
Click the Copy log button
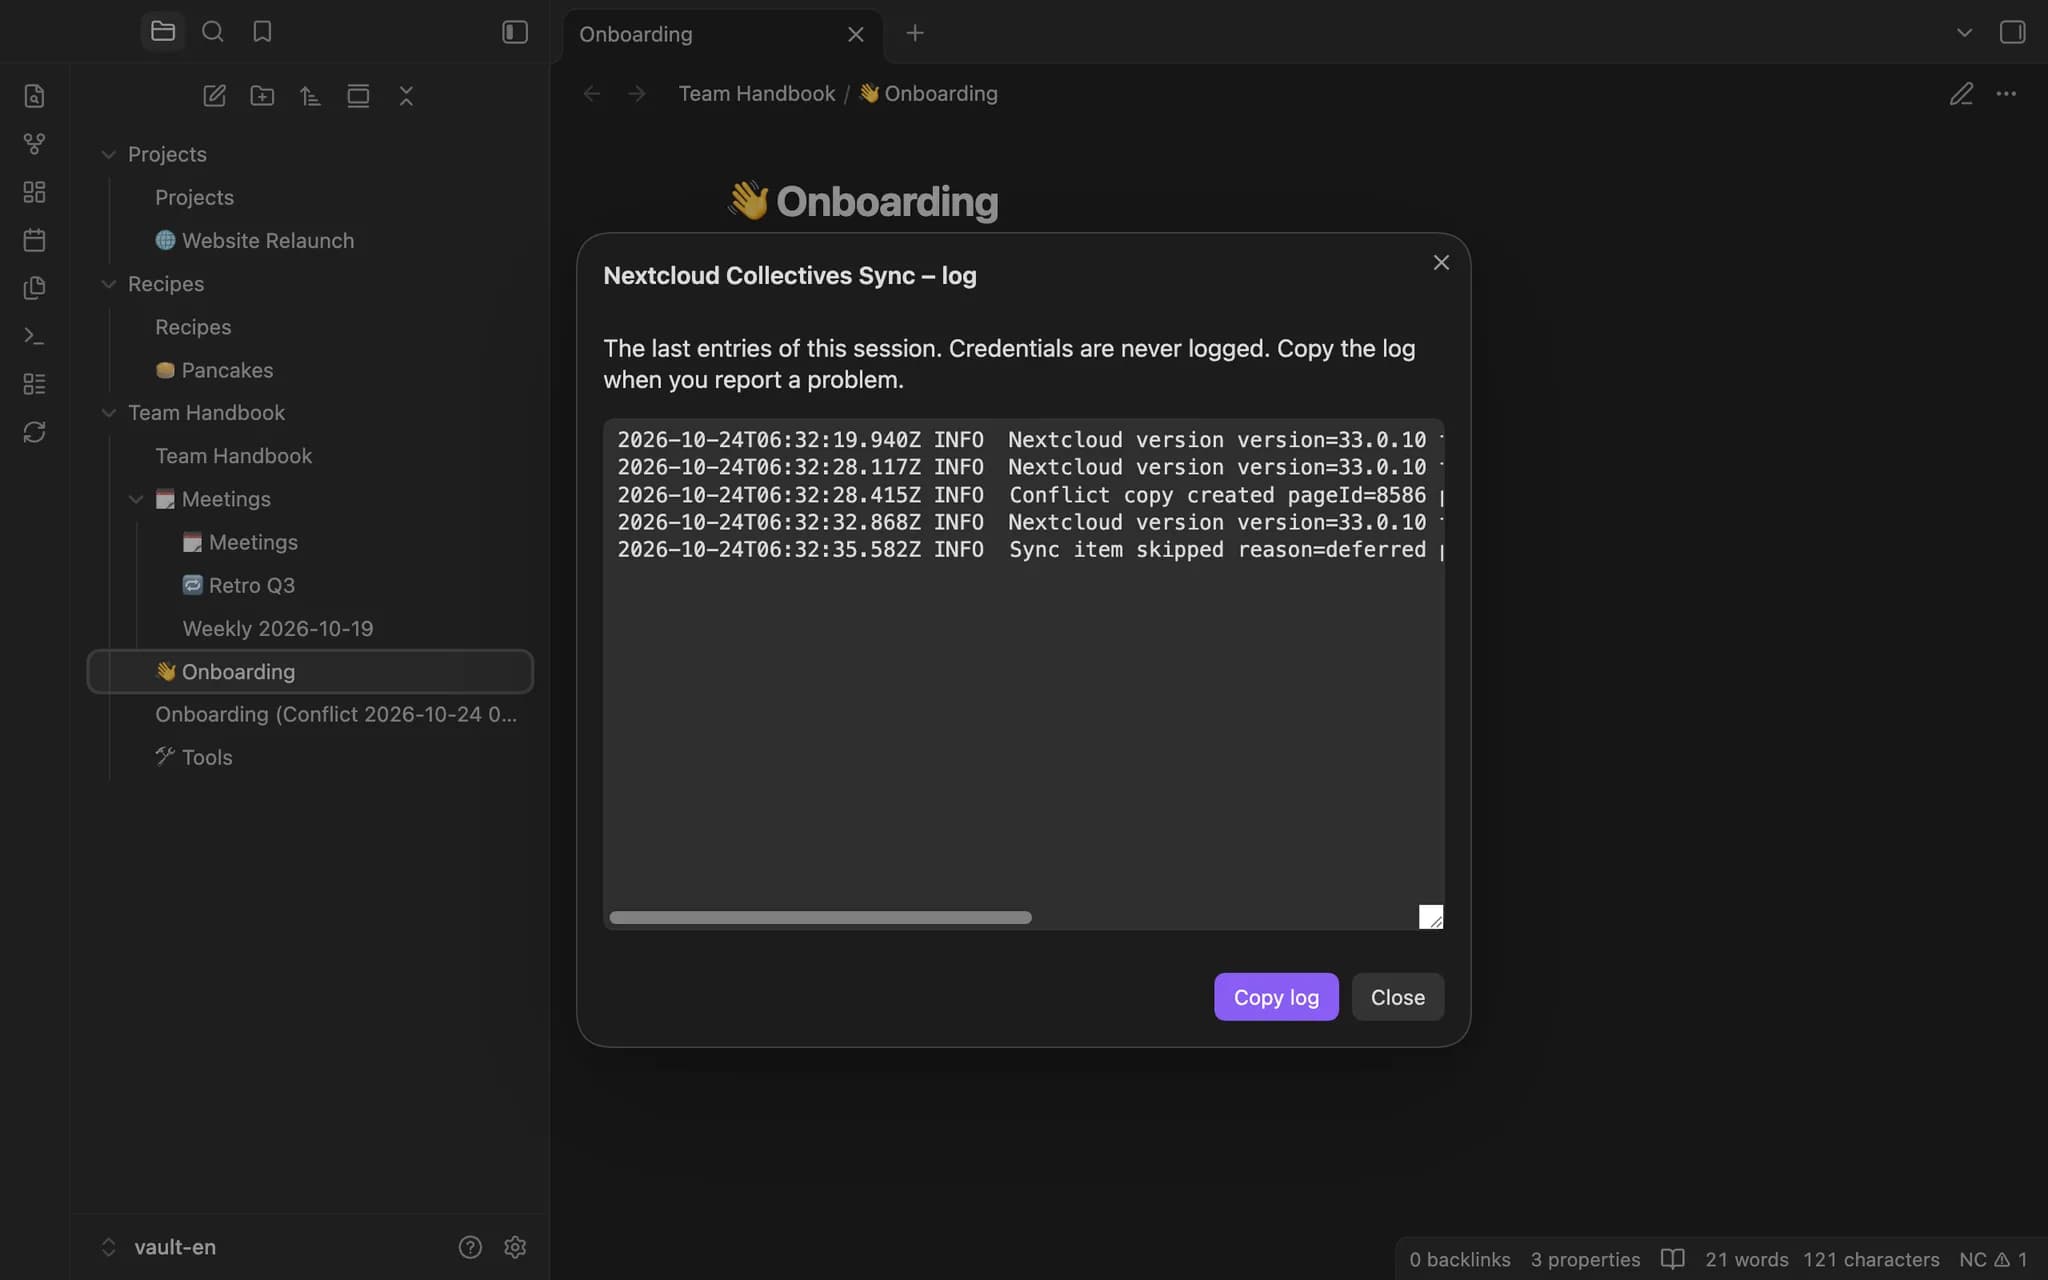(1276, 997)
